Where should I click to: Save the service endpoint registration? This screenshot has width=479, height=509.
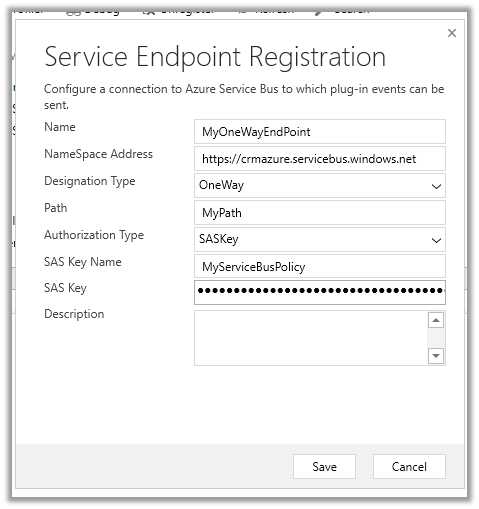pyautogui.click(x=324, y=467)
